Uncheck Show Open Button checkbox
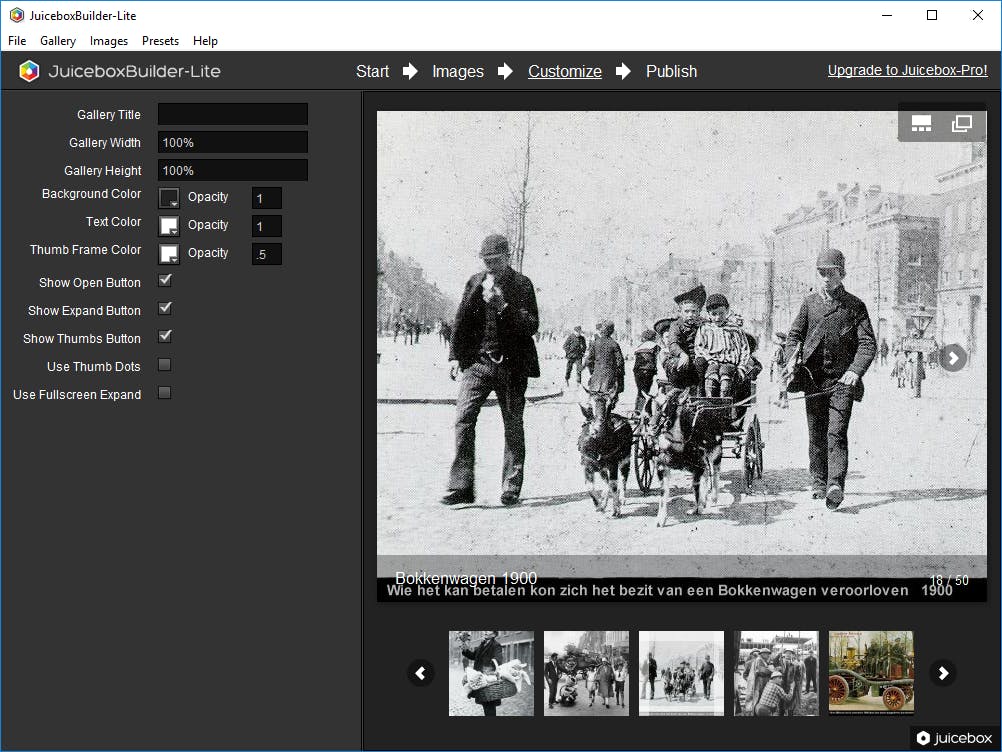The height and width of the screenshot is (752, 1002). [165, 281]
